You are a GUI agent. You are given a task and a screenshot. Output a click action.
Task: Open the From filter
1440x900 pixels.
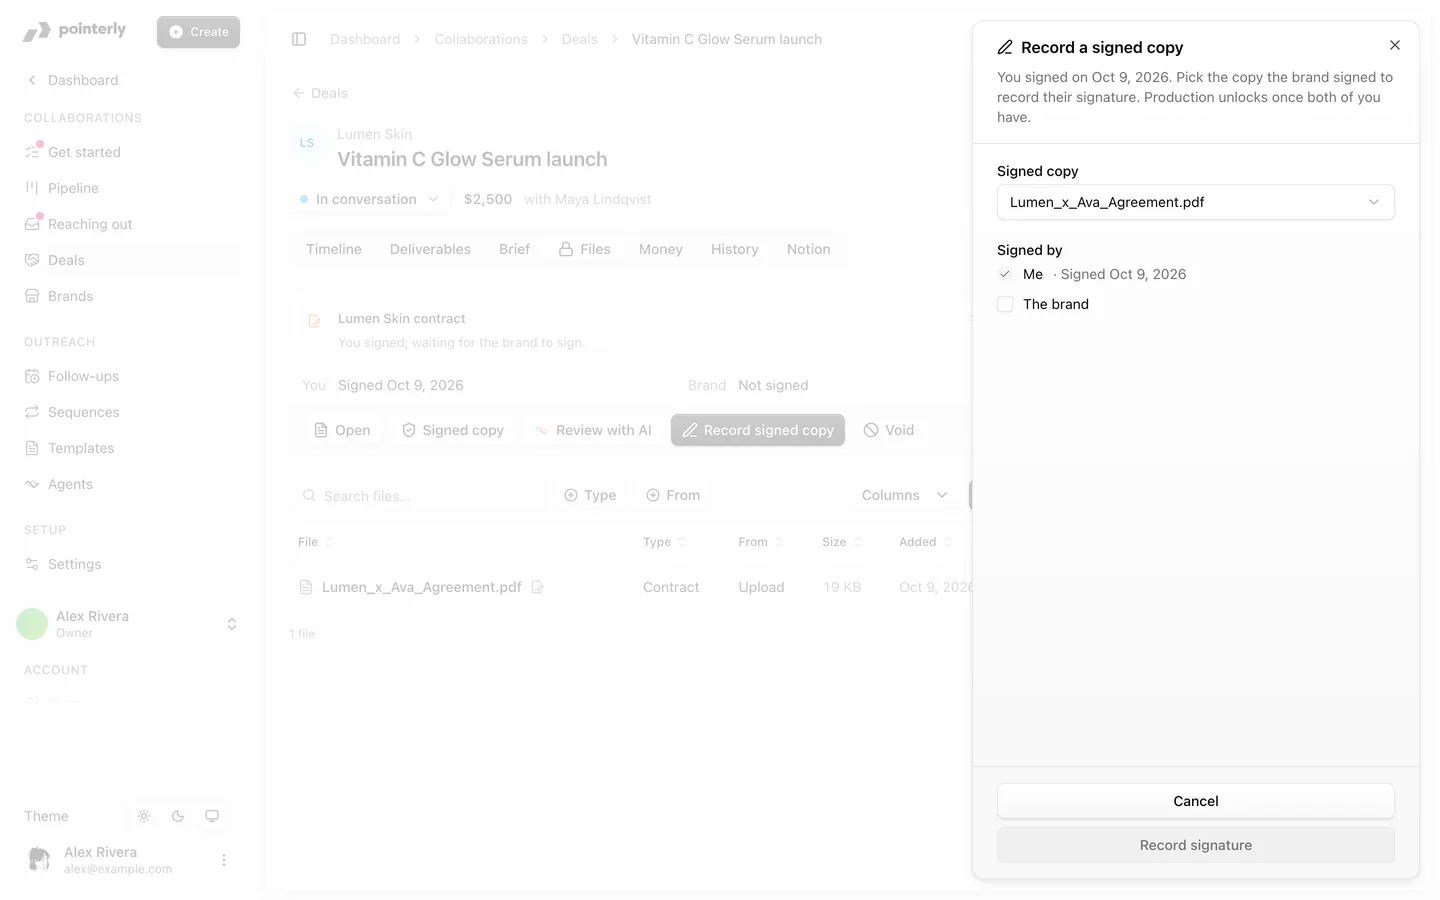(673, 495)
